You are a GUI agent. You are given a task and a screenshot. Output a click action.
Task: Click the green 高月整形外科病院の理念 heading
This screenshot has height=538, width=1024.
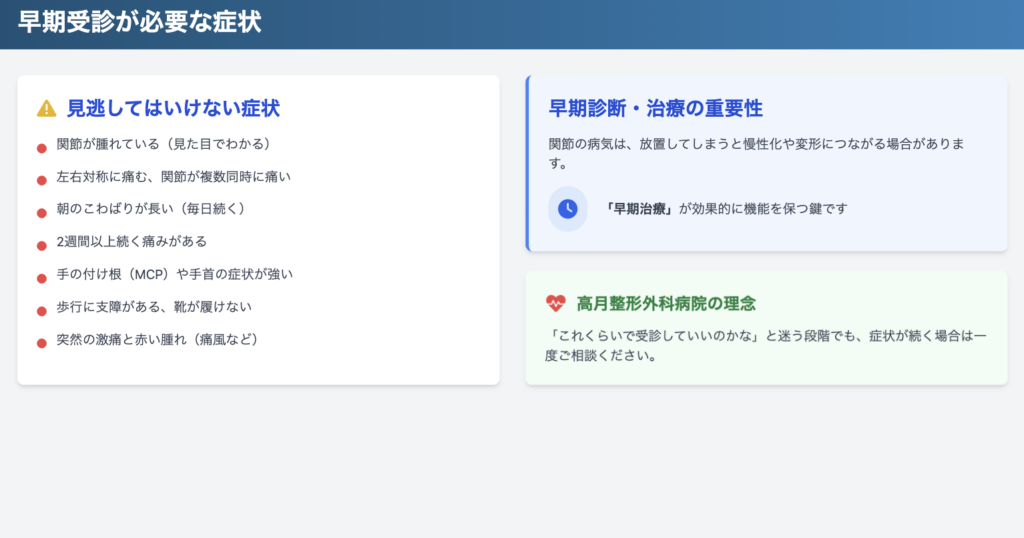[664, 303]
